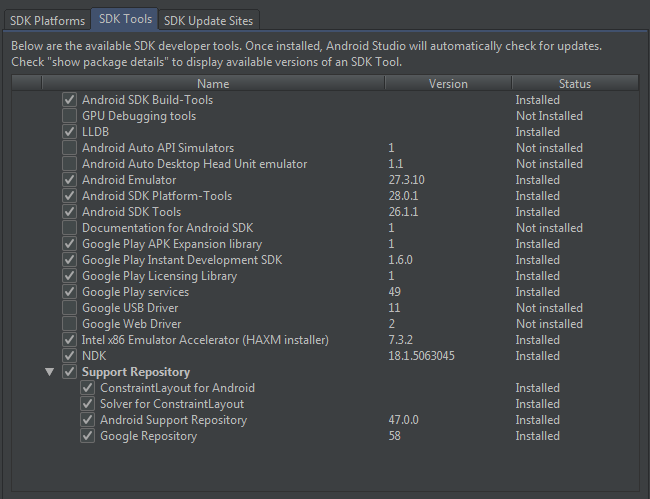Toggle the Support Repository group checkbox
650x499 pixels.
[x=69, y=372]
